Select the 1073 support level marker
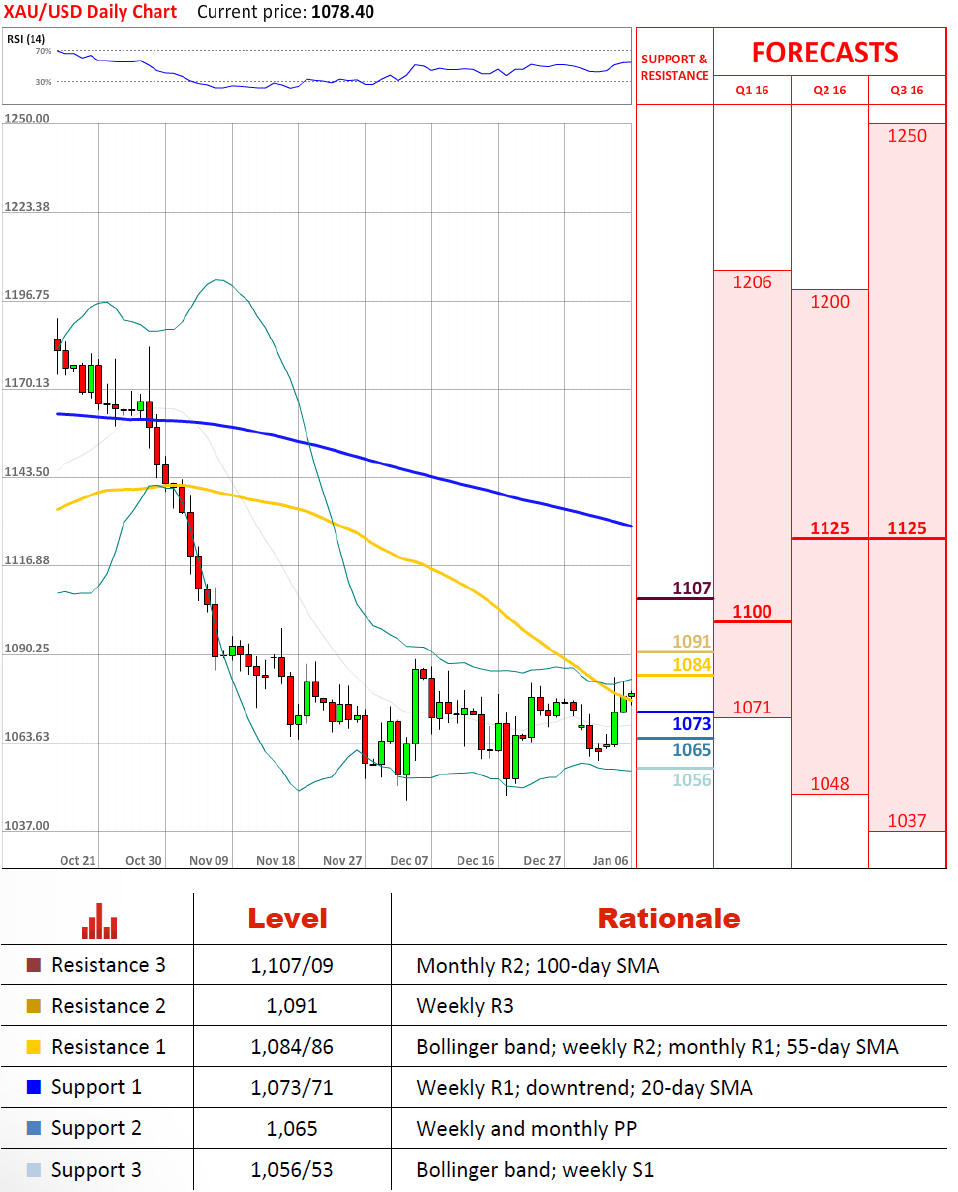The height and width of the screenshot is (1192, 958). [x=691, y=724]
